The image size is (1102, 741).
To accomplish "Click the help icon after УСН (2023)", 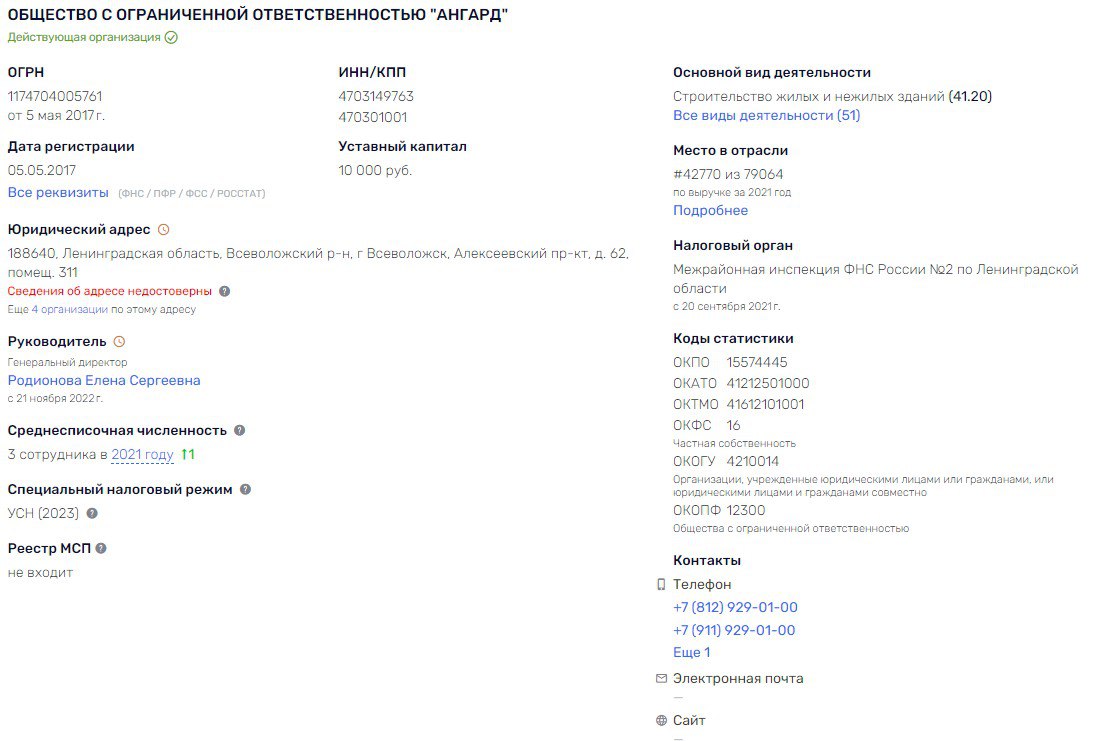I will point(92,514).
